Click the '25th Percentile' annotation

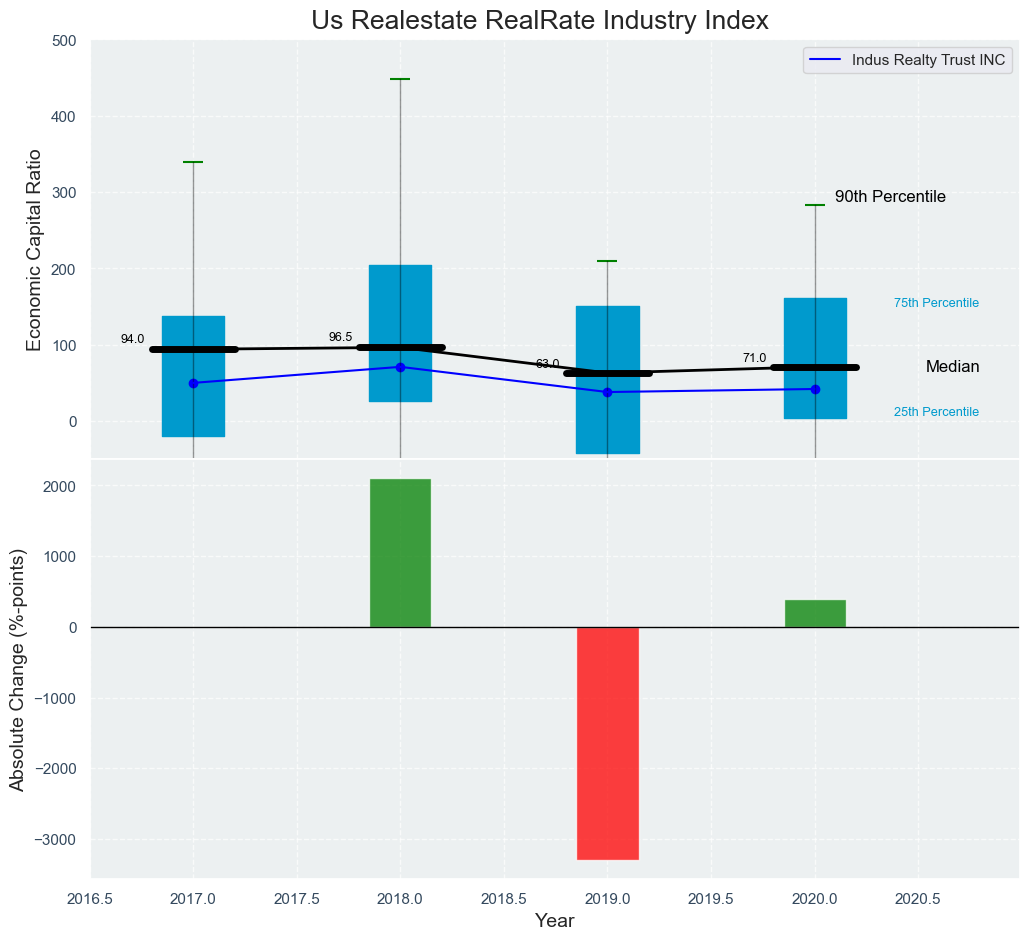pyautogui.click(x=936, y=412)
